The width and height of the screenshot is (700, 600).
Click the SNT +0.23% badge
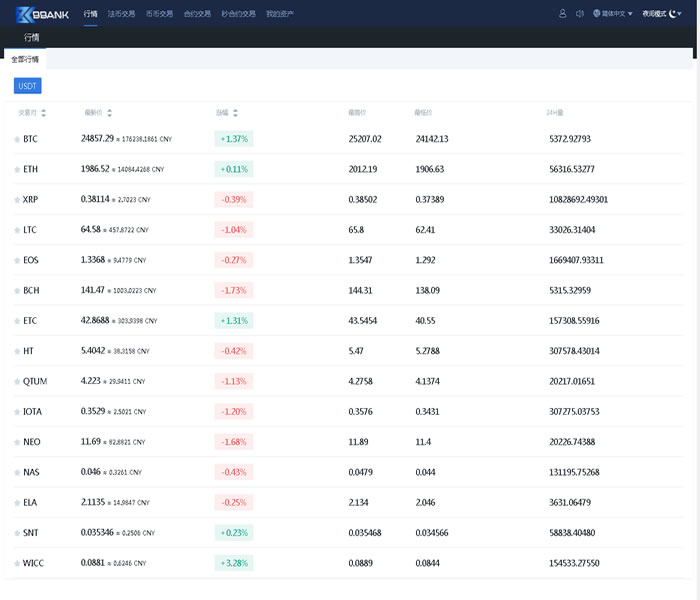tap(234, 533)
